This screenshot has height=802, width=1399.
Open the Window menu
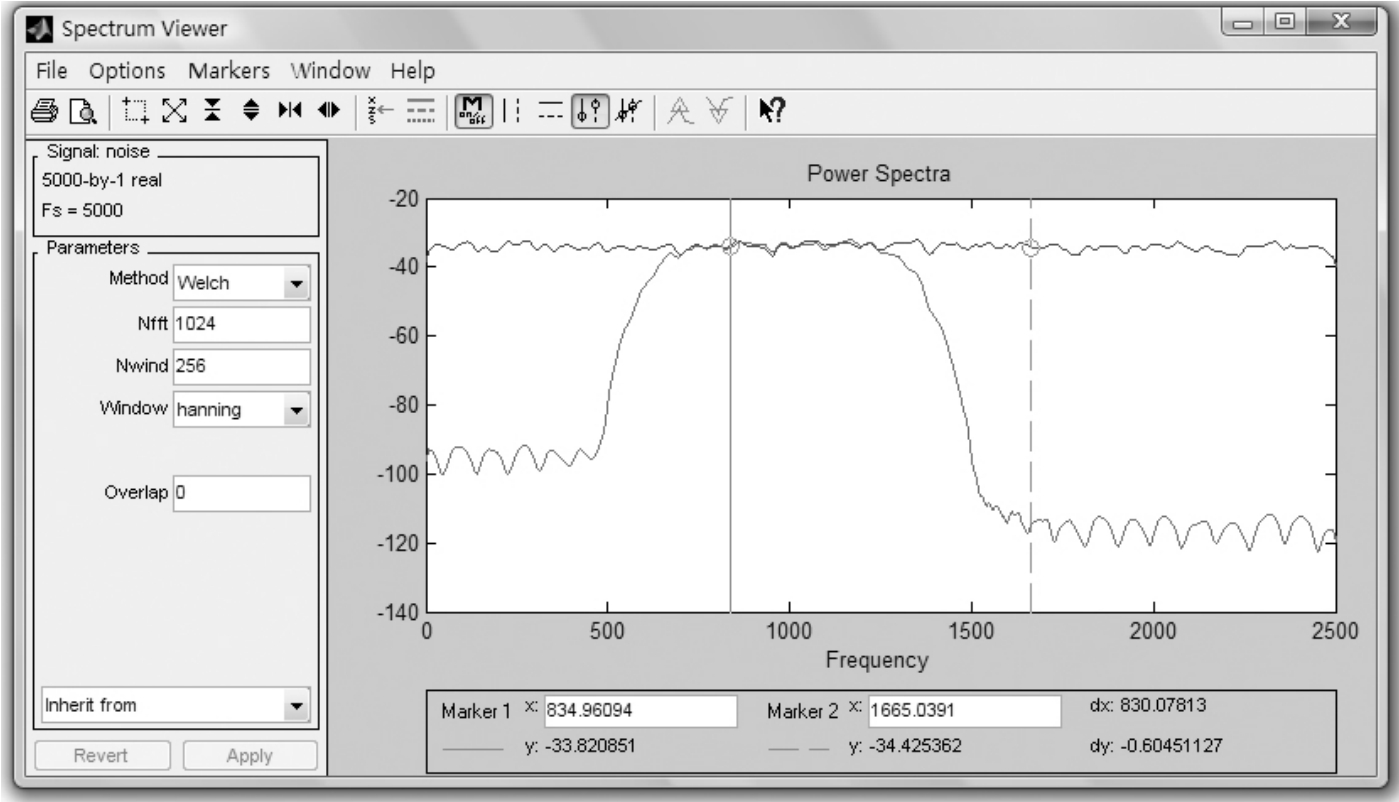[330, 71]
